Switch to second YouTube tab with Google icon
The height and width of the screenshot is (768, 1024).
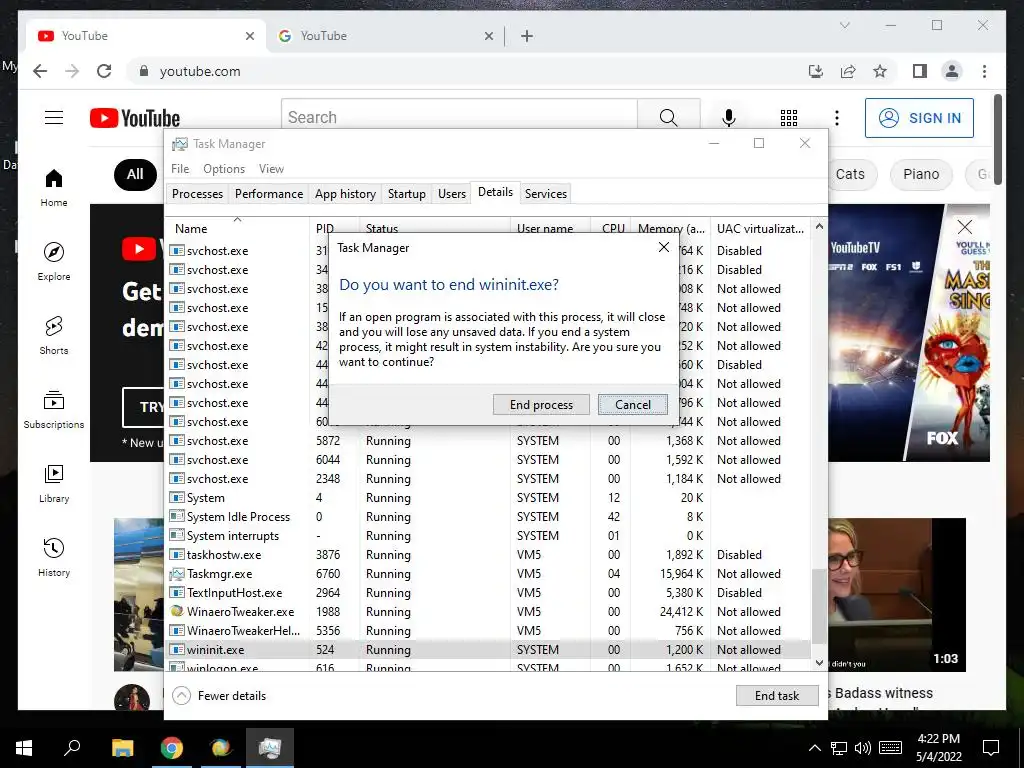pyautogui.click(x=385, y=36)
